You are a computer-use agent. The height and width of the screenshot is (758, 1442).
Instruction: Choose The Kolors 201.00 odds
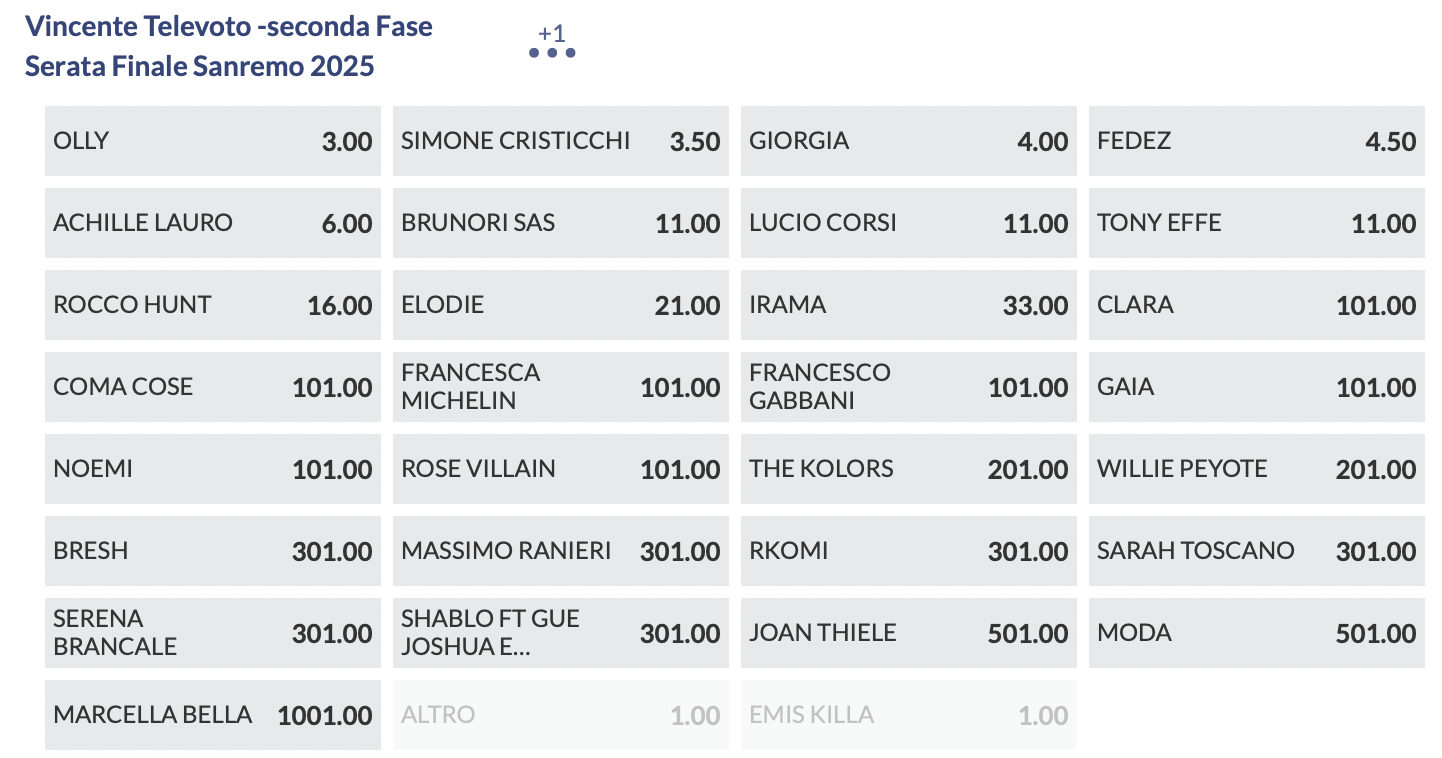click(x=908, y=469)
